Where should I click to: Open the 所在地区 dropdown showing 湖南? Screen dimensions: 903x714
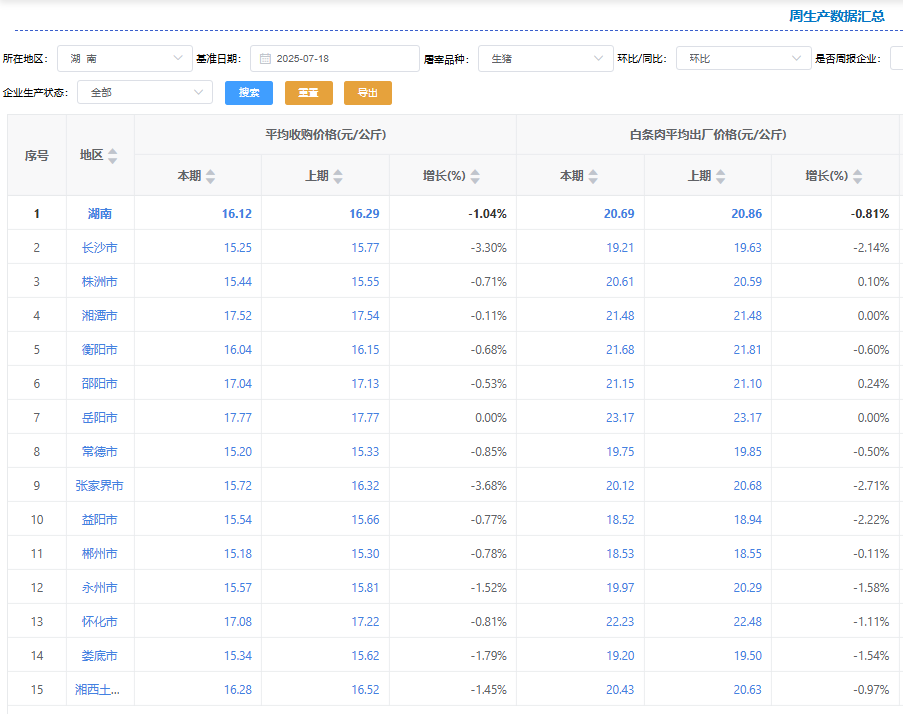[124, 59]
